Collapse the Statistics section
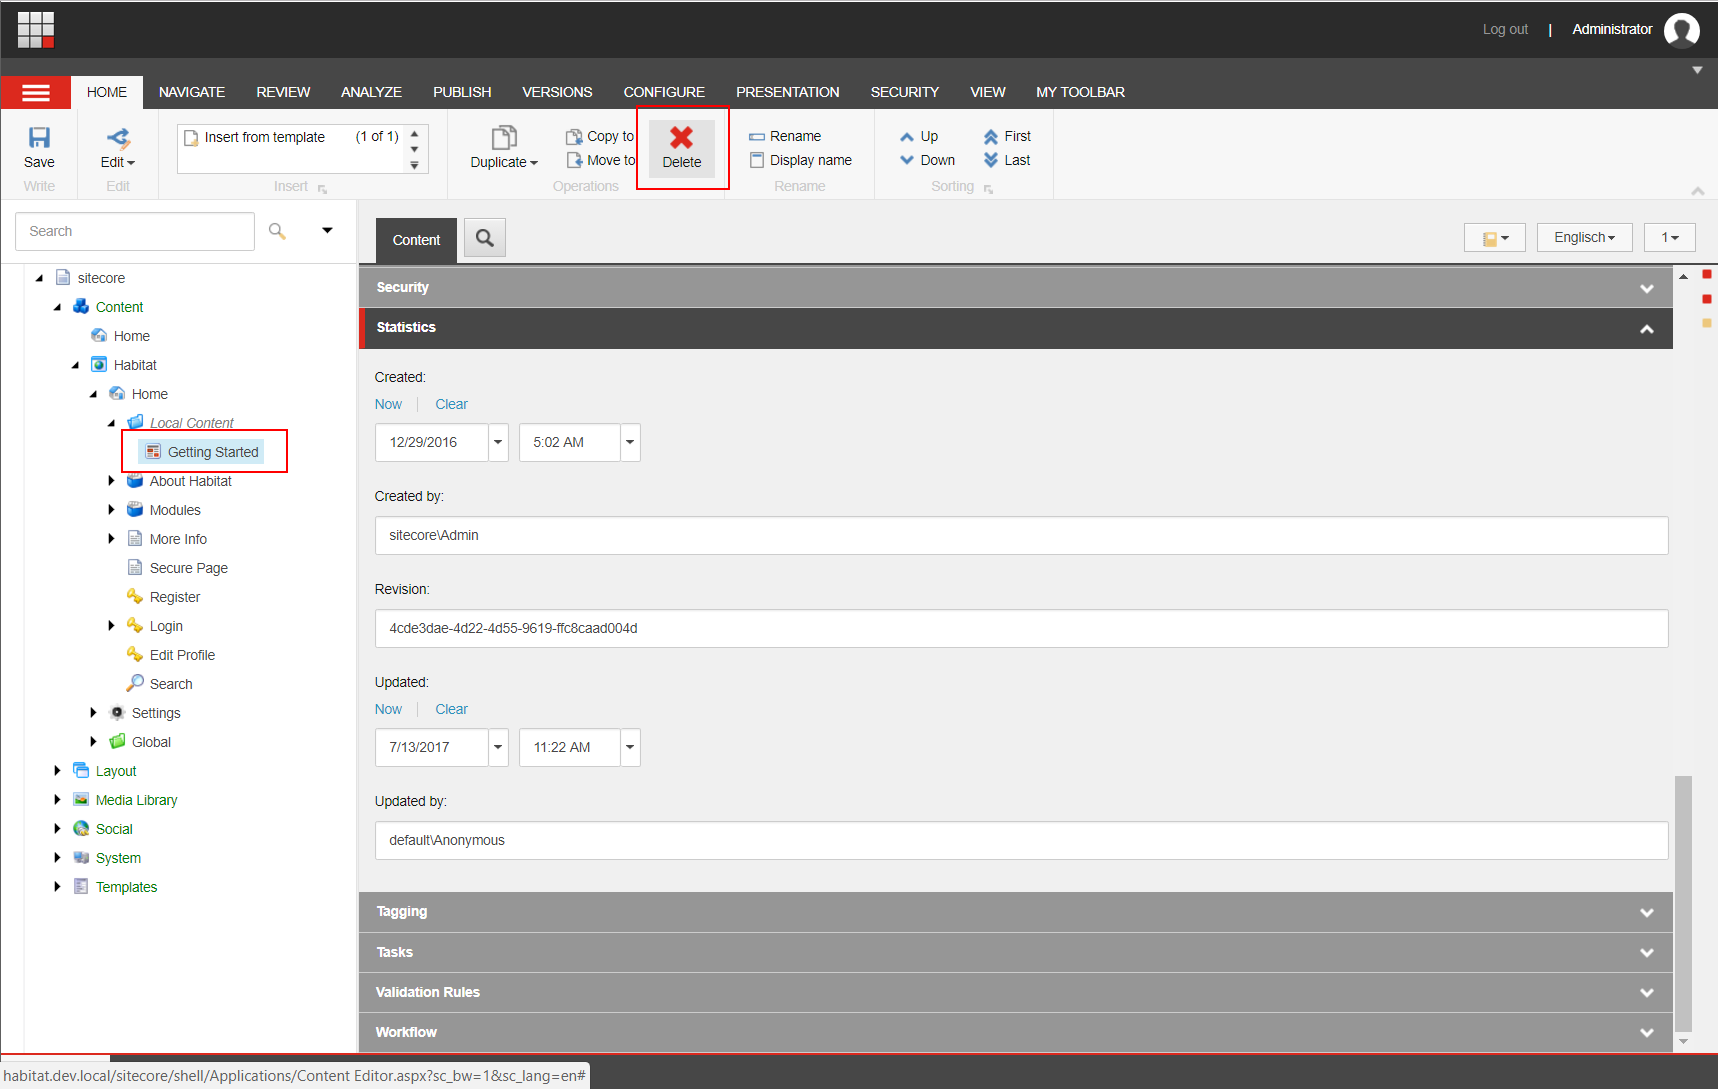Viewport: 1718px width, 1089px height. tap(1015, 328)
